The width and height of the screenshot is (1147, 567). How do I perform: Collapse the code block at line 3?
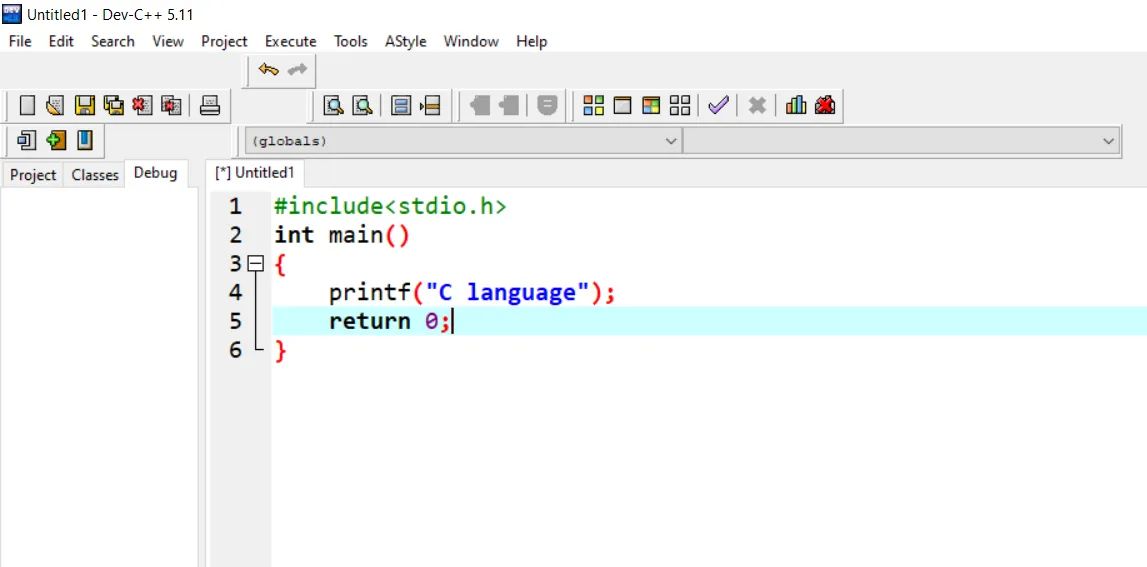255,263
